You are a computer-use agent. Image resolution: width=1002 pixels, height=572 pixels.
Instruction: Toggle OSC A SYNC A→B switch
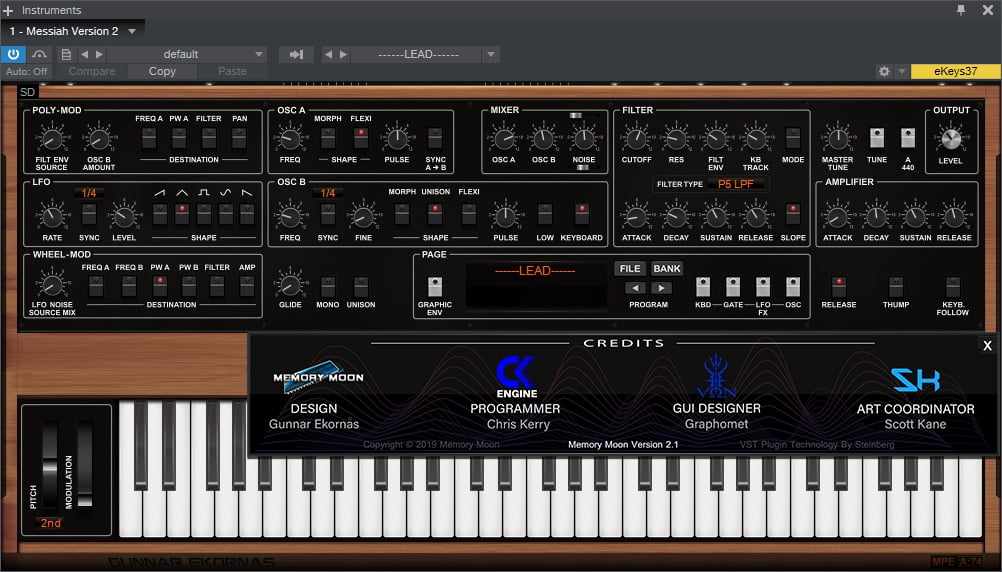(x=435, y=137)
